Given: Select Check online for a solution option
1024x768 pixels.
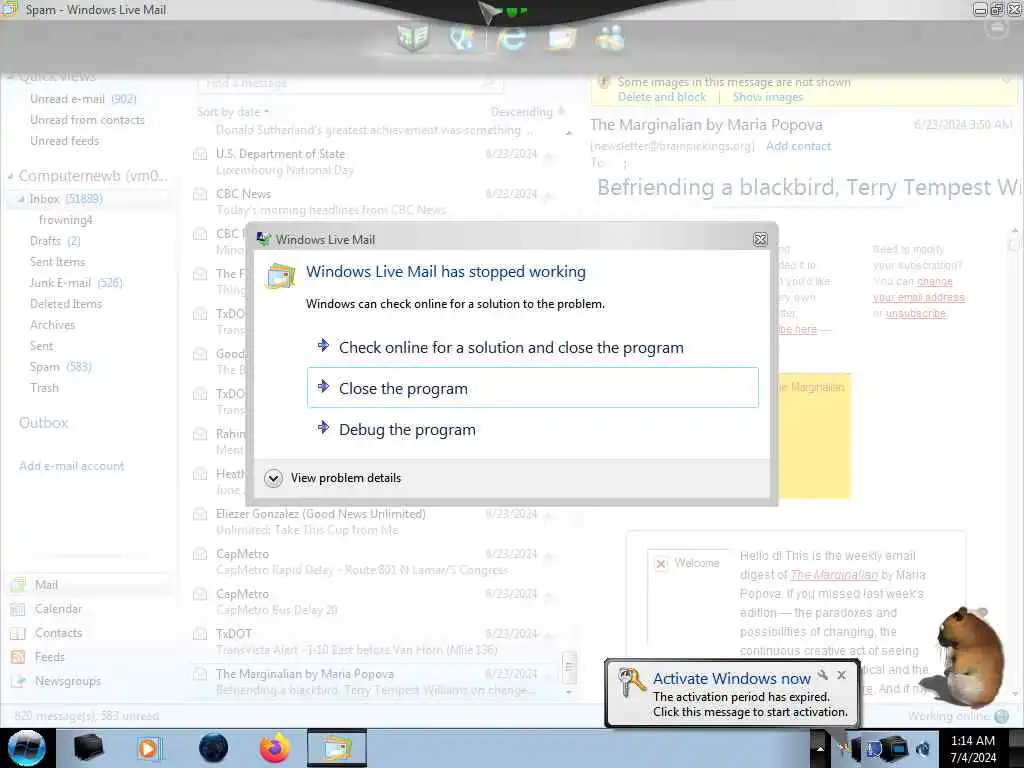Looking at the screenshot, I should (532, 347).
